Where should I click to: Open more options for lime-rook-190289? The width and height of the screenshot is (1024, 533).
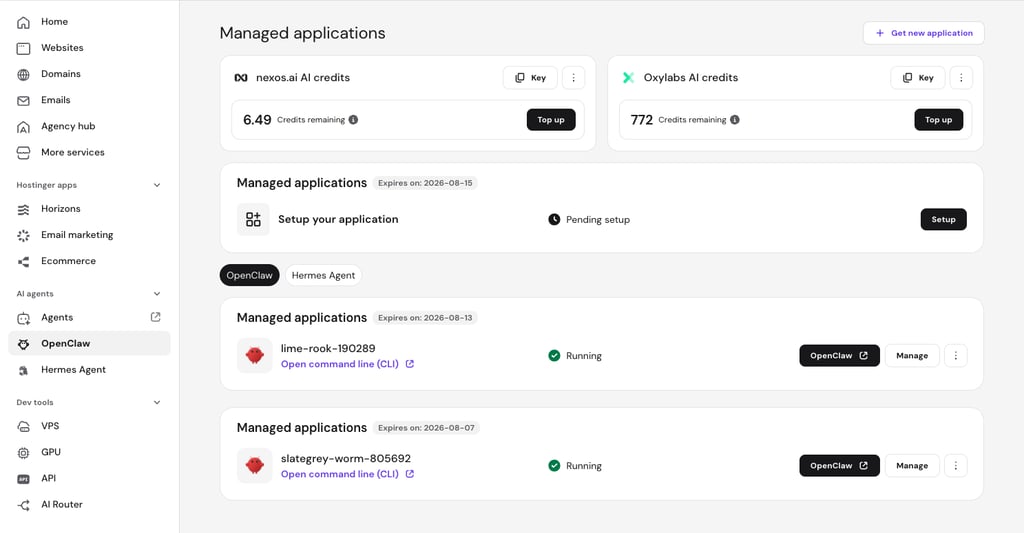pos(955,355)
